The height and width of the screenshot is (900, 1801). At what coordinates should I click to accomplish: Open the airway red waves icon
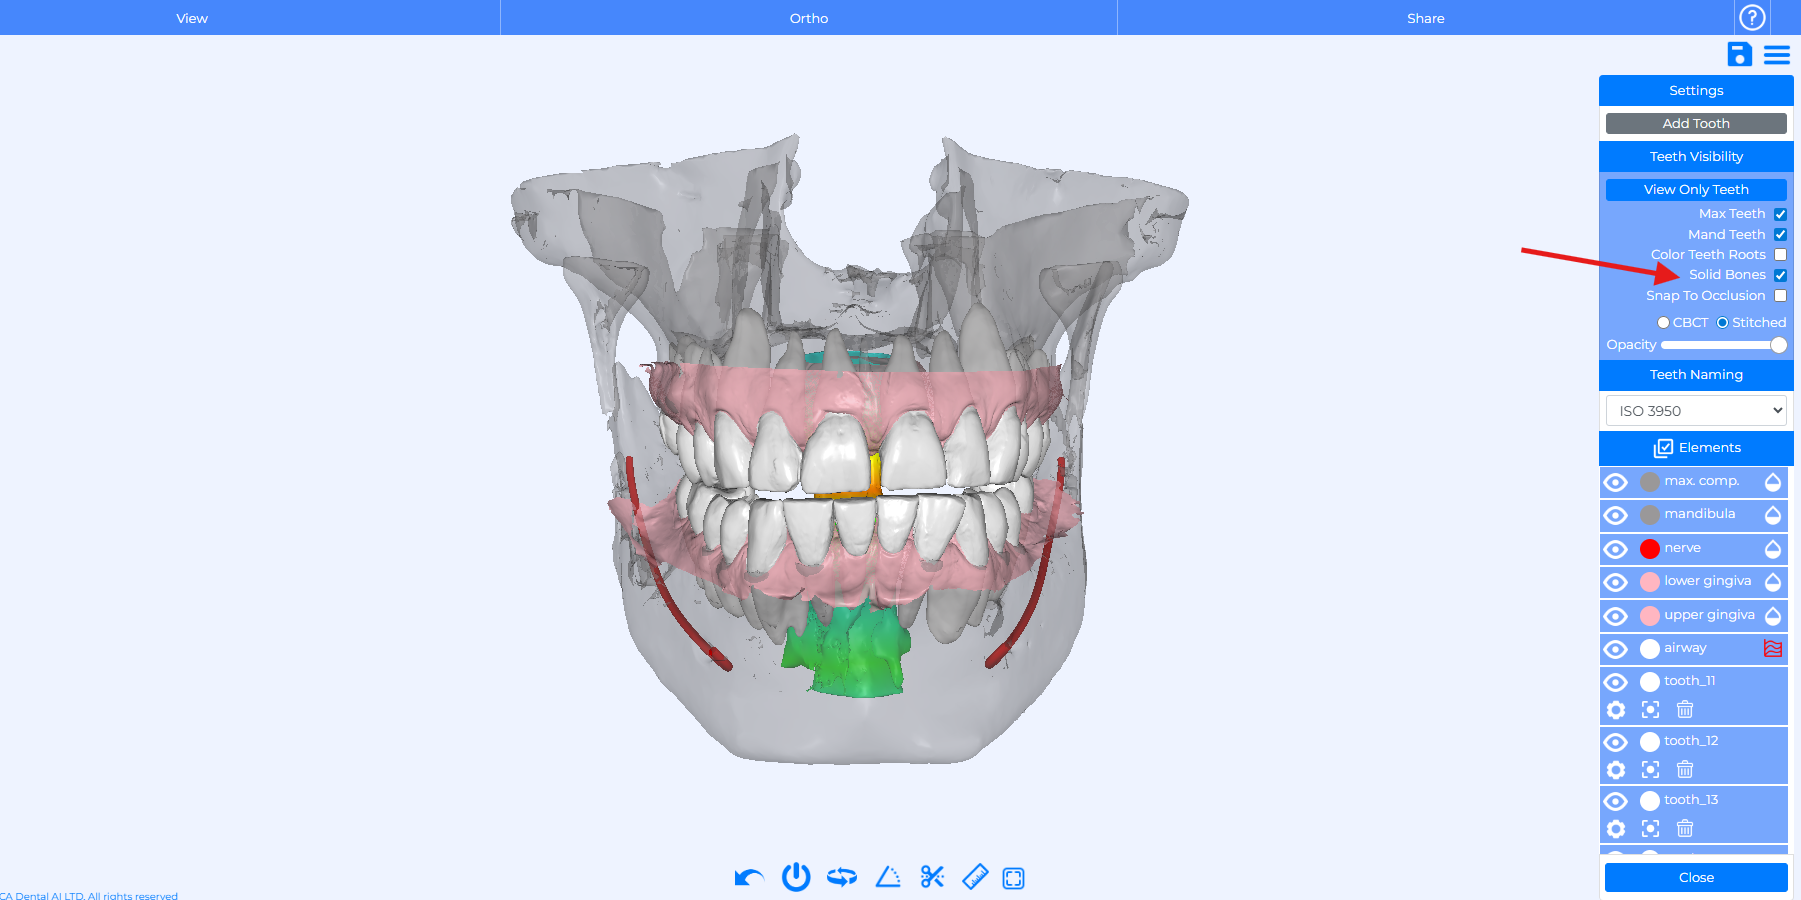(x=1772, y=649)
